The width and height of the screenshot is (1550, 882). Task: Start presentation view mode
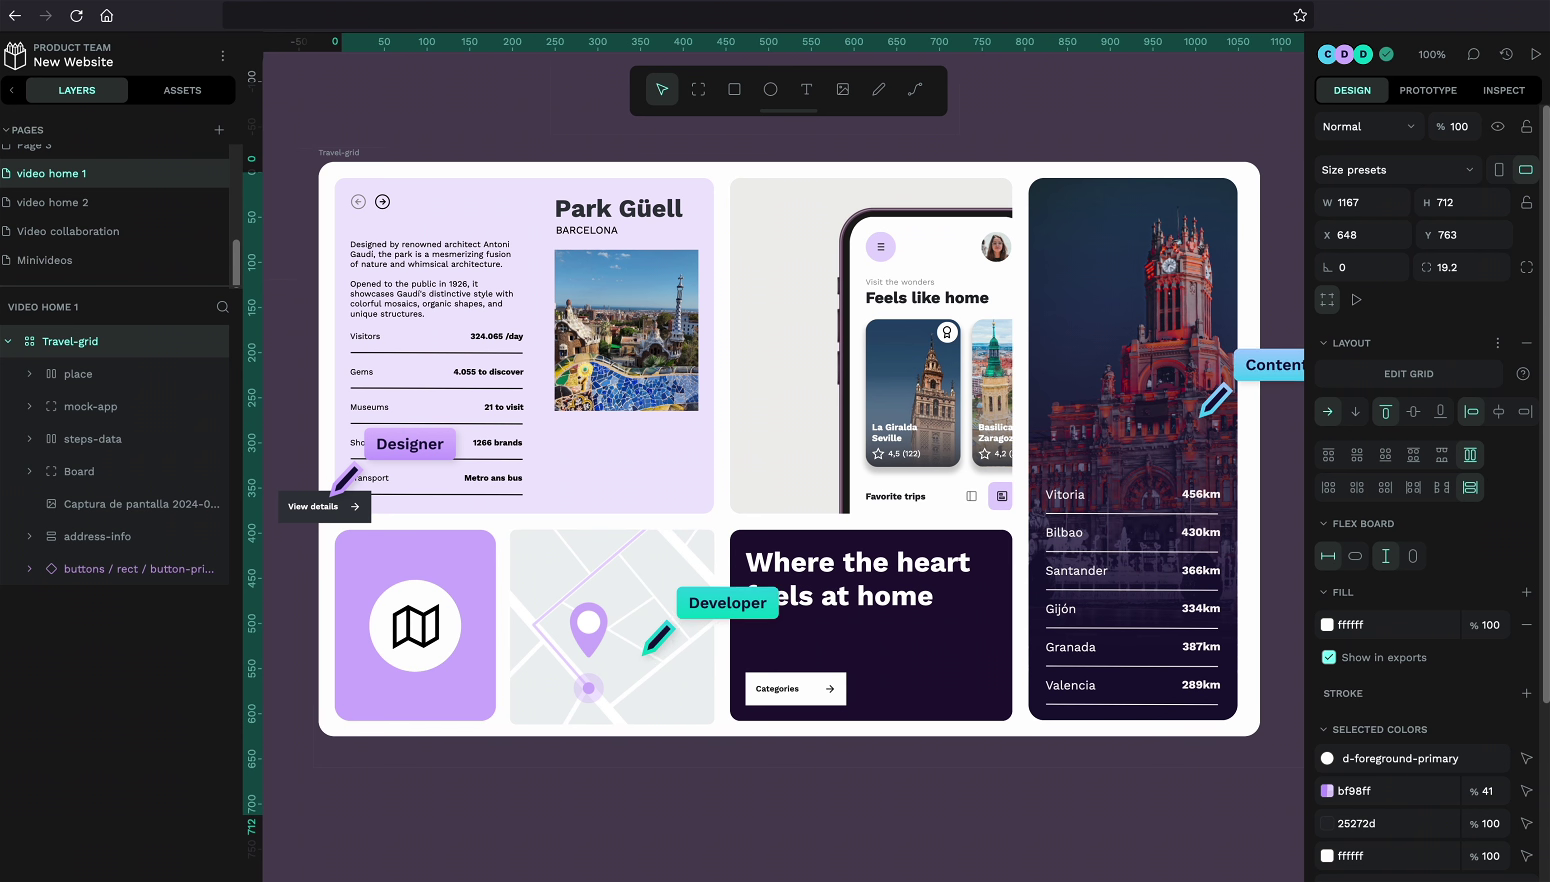(x=1536, y=54)
